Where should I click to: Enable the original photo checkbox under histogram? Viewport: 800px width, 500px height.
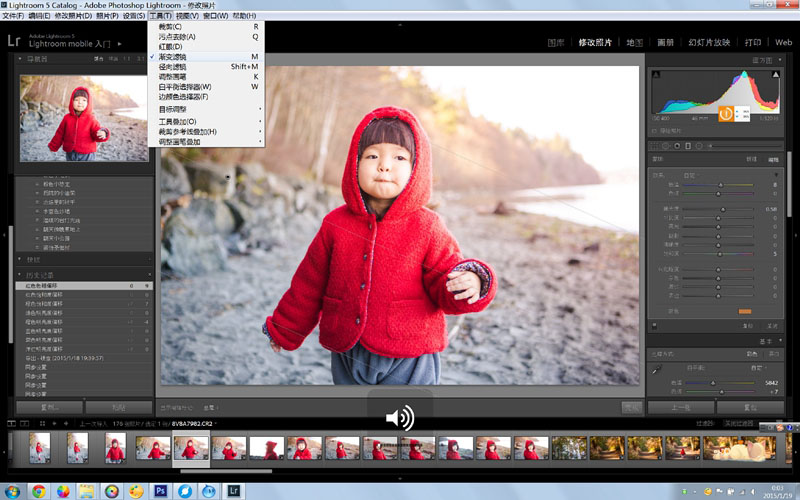click(x=655, y=131)
